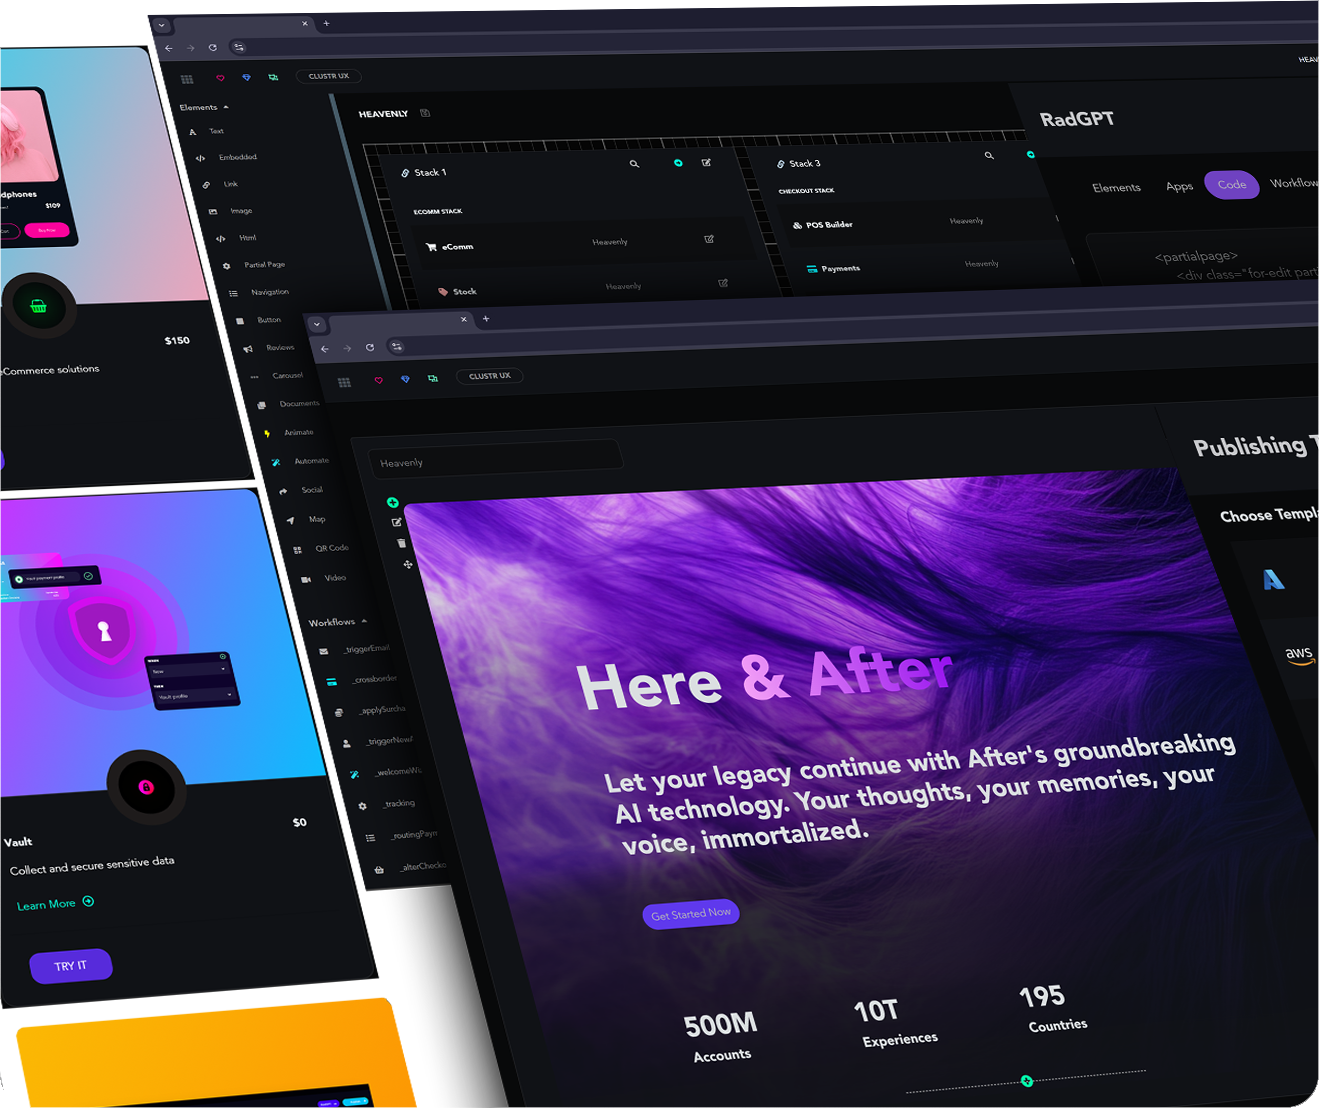Click the pink heart icon in the back window toolbar
The height and width of the screenshot is (1108, 1319).
pos(220,78)
